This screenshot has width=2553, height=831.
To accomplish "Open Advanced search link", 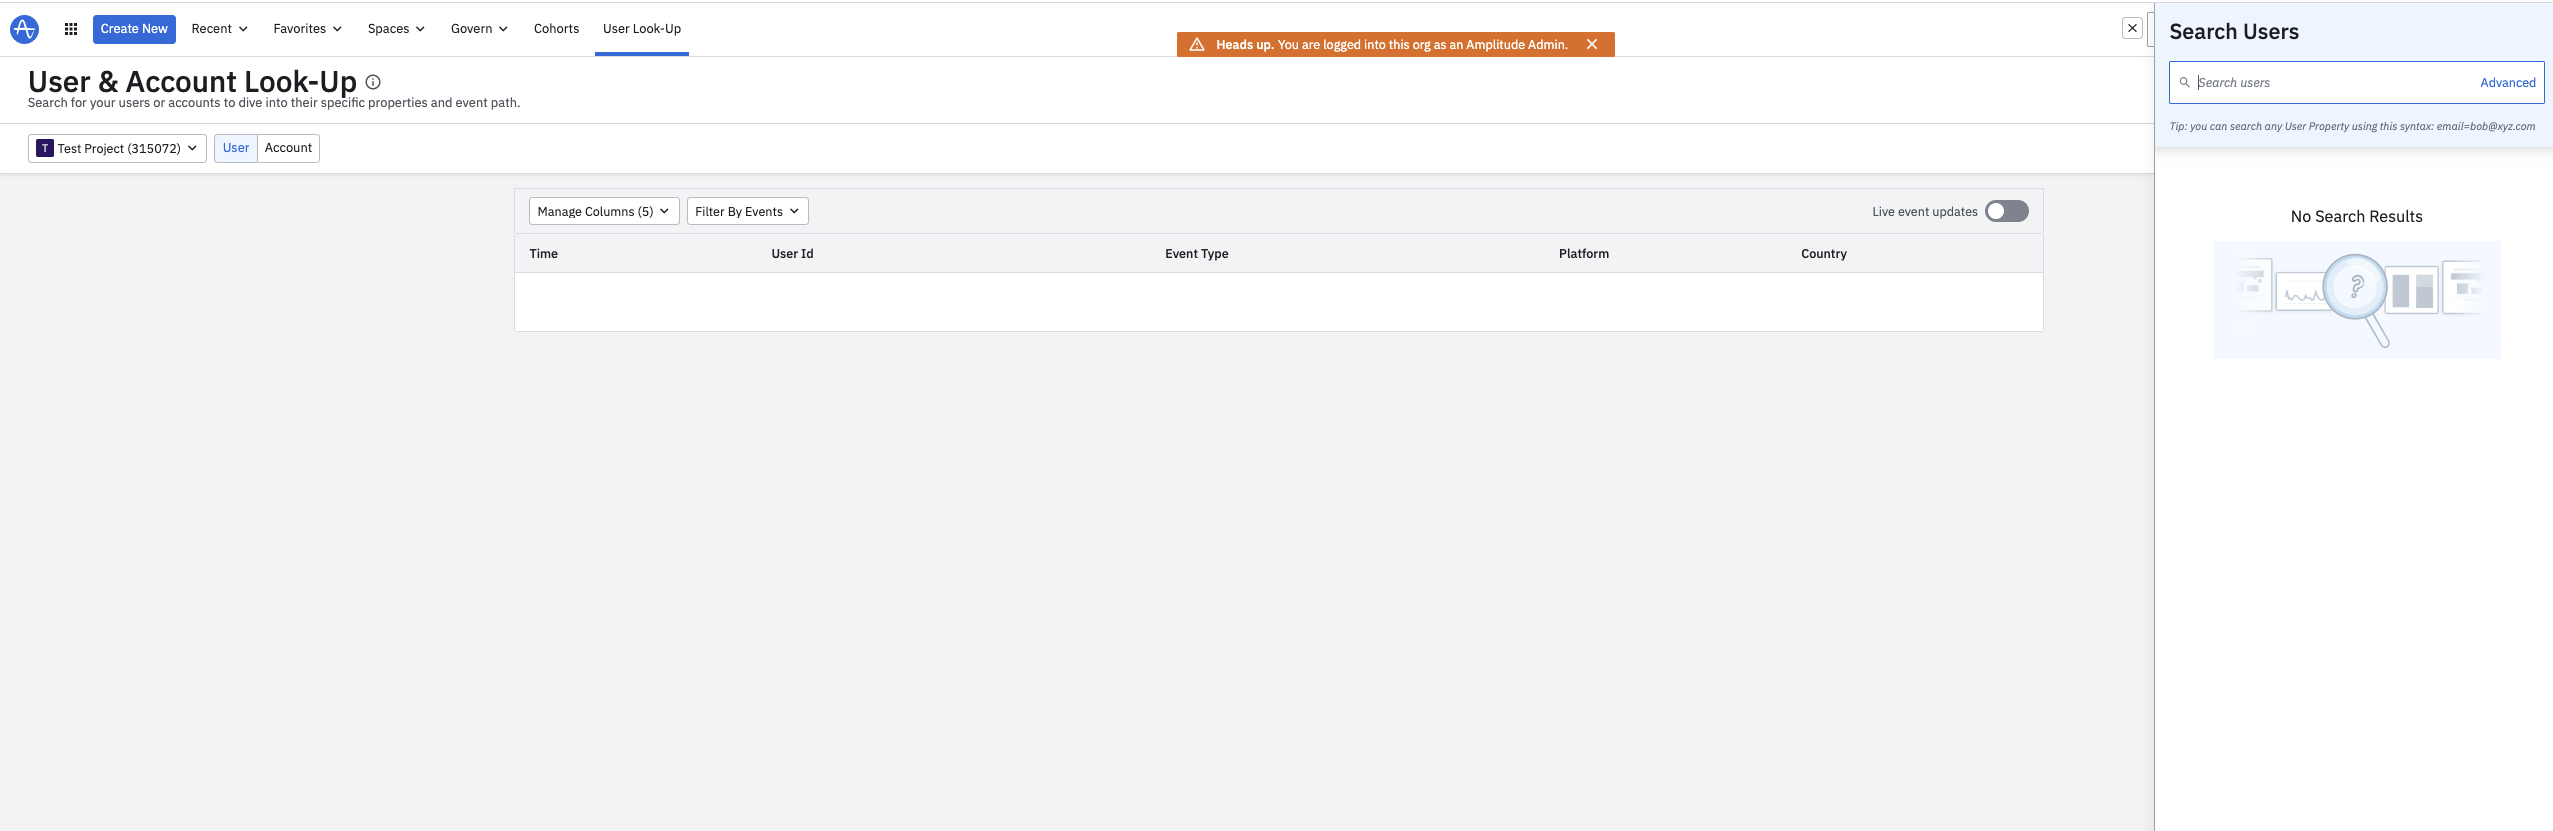I will (x=2507, y=83).
